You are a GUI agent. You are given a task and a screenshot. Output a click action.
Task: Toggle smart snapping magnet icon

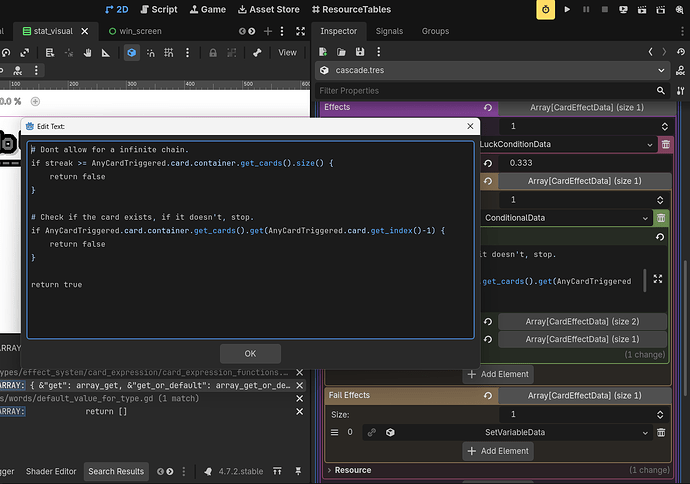click(x=150, y=53)
